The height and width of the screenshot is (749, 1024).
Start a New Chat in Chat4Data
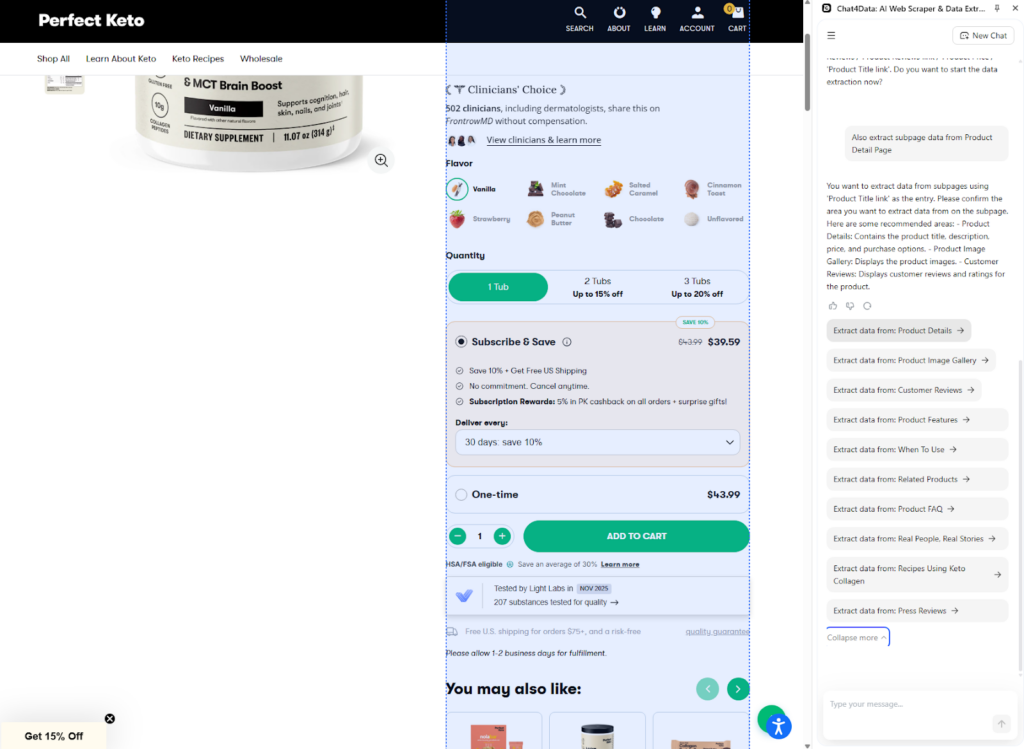(983, 35)
